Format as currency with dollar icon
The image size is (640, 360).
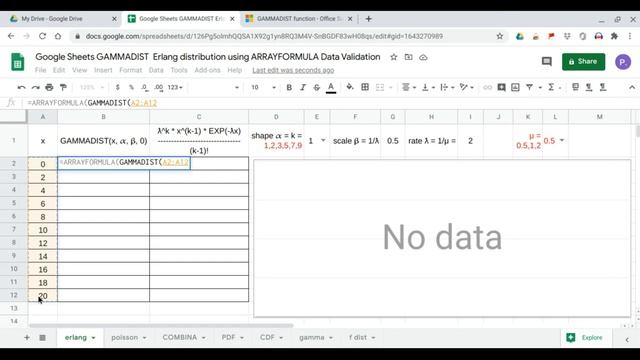[x=118, y=87]
